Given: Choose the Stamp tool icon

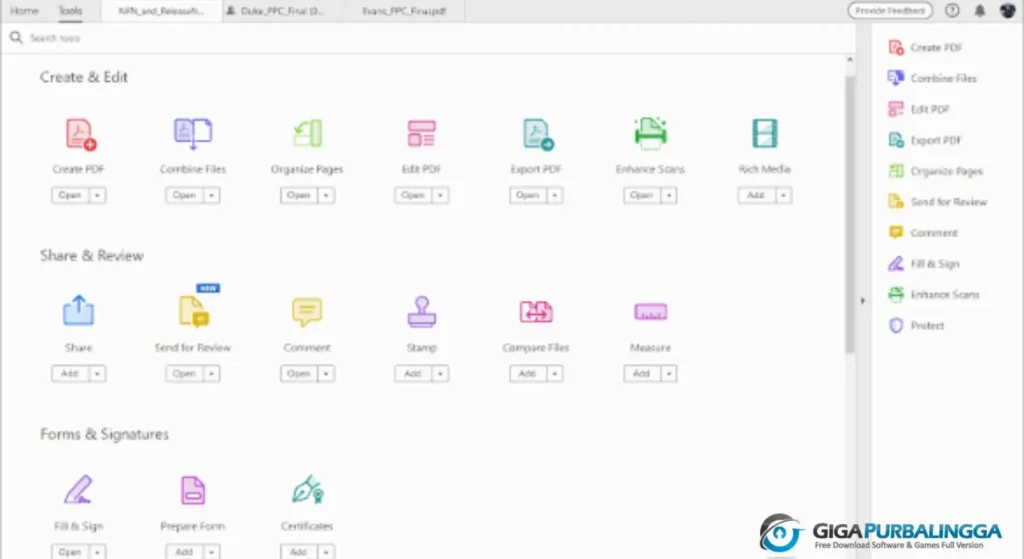Looking at the screenshot, I should click(421, 311).
